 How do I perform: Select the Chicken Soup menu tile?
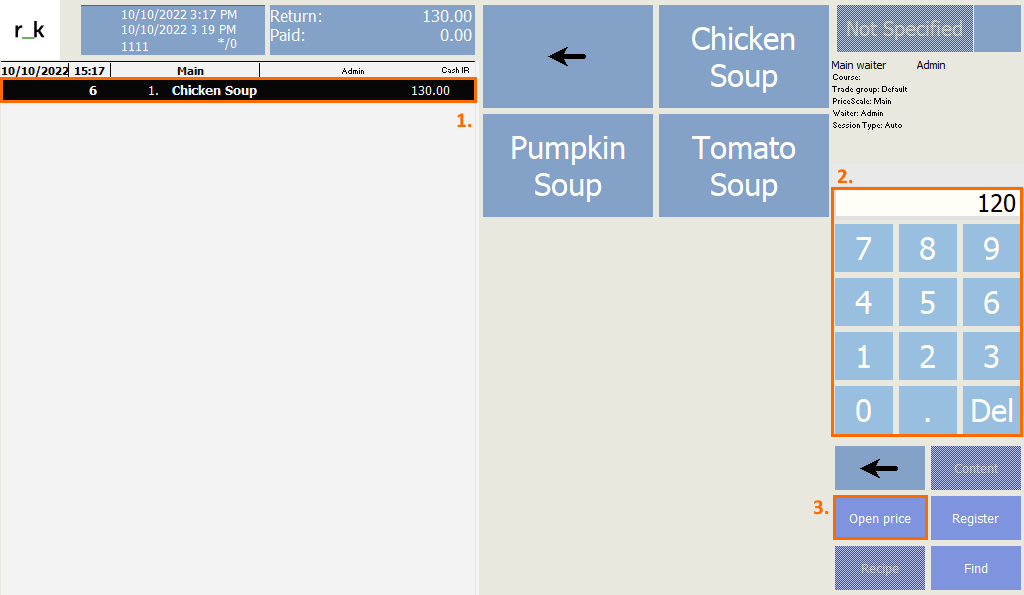coord(743,56)
